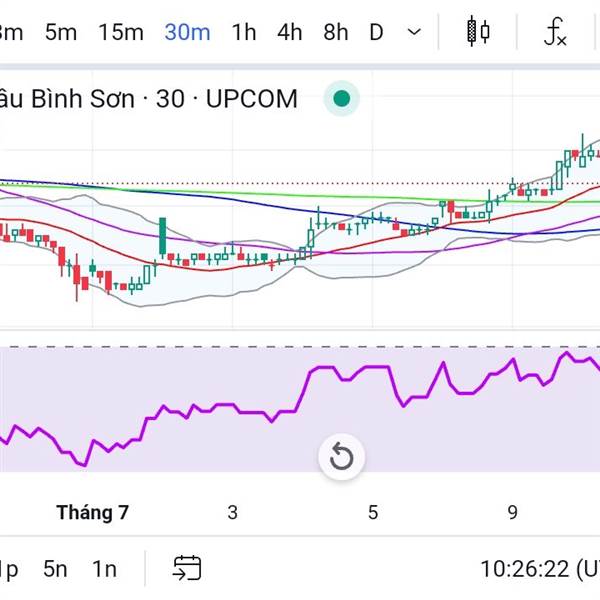Expand the timeframe interval chevron dropdown
This screenshot has width=600, height=600.
(414, 32)
